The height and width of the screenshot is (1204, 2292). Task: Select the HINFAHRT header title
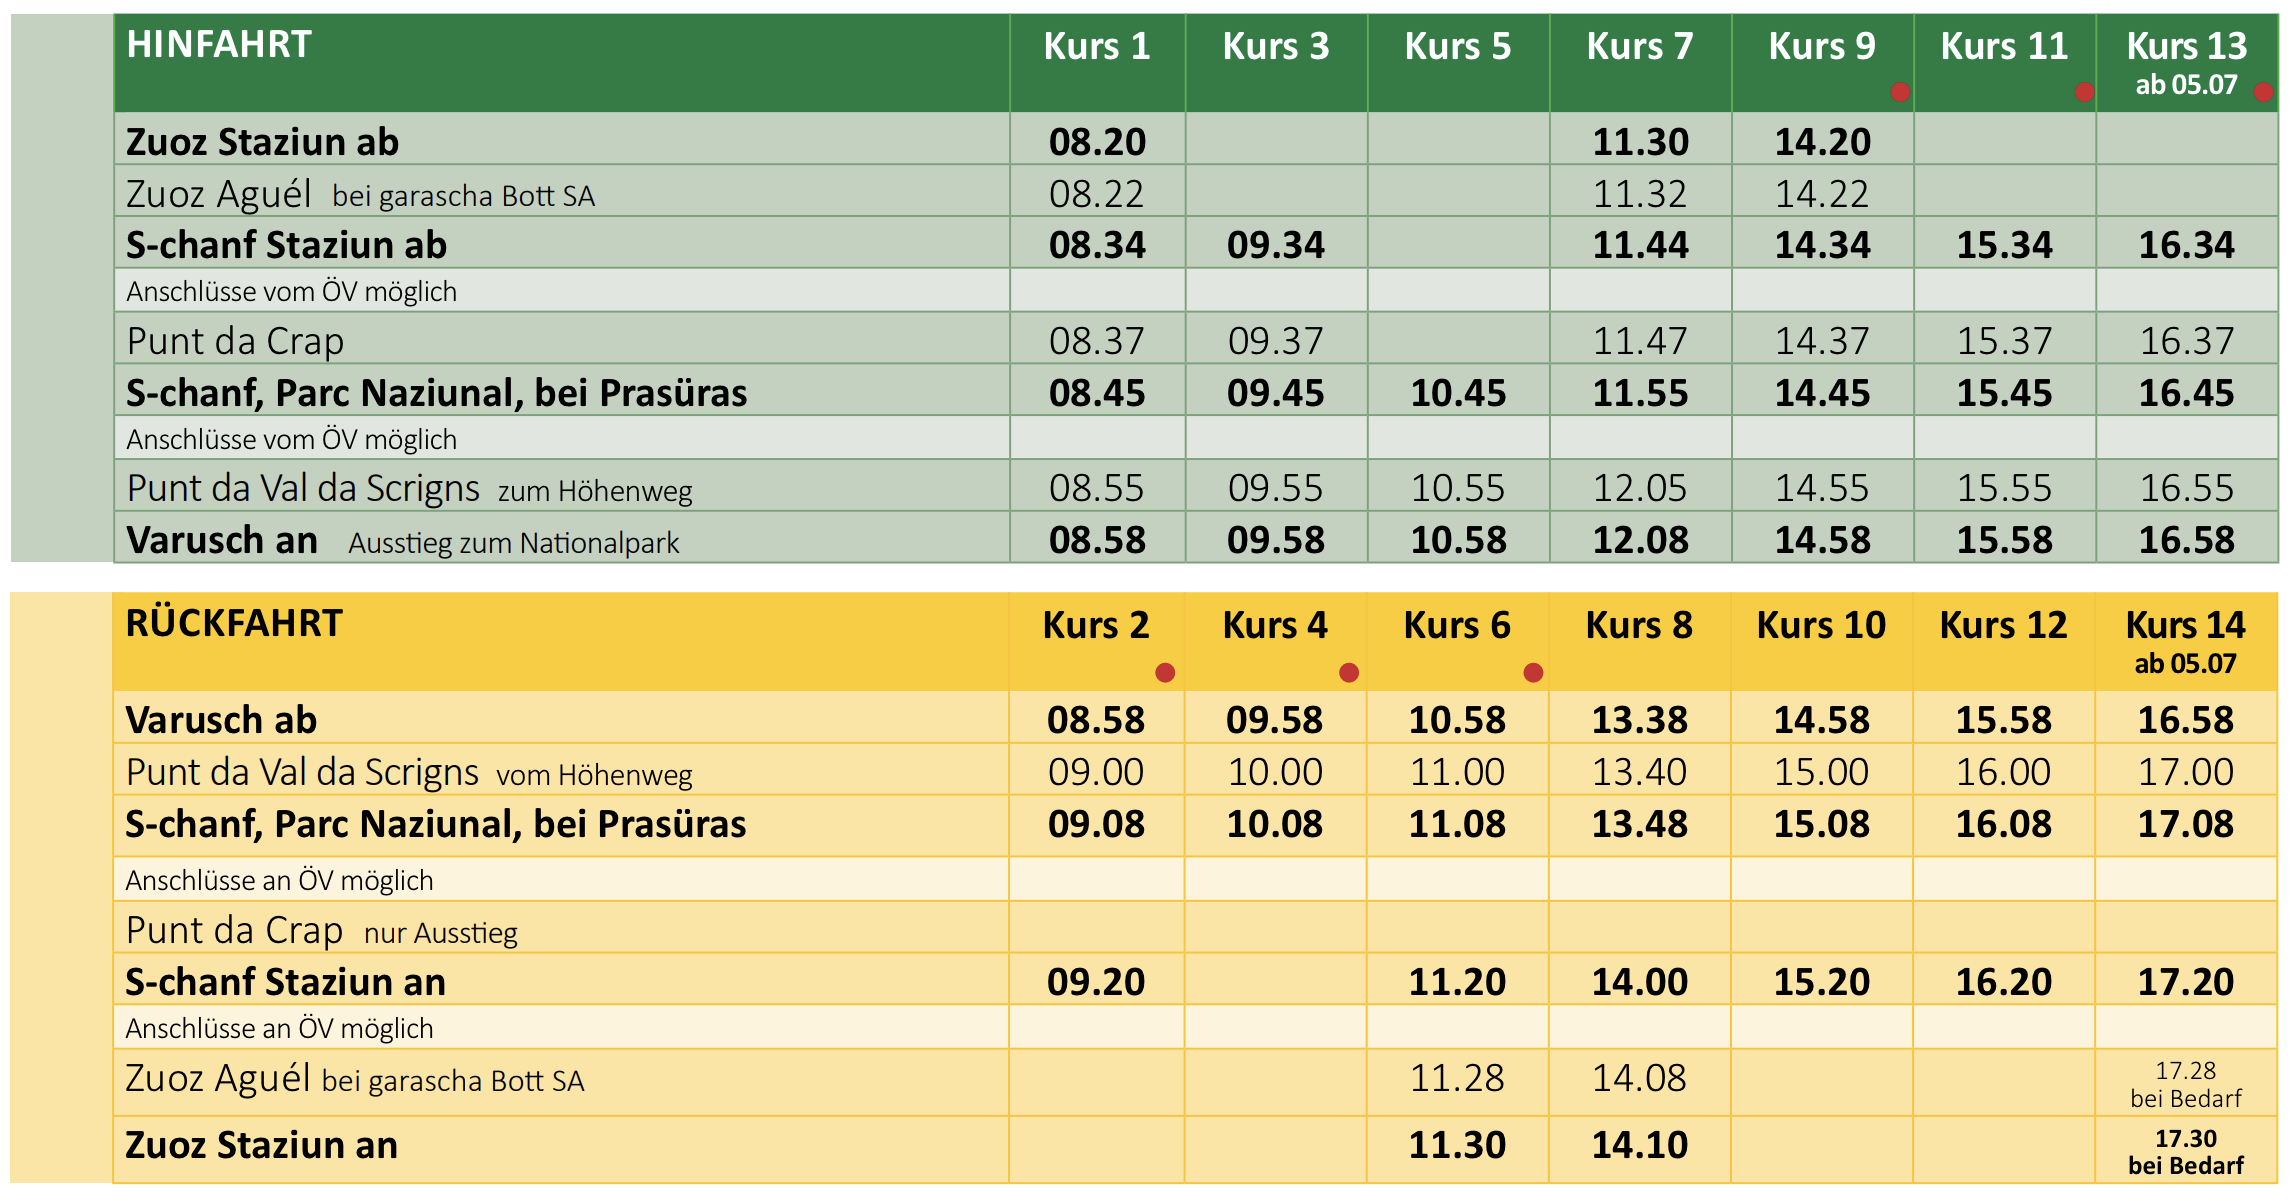pos(219,45)
